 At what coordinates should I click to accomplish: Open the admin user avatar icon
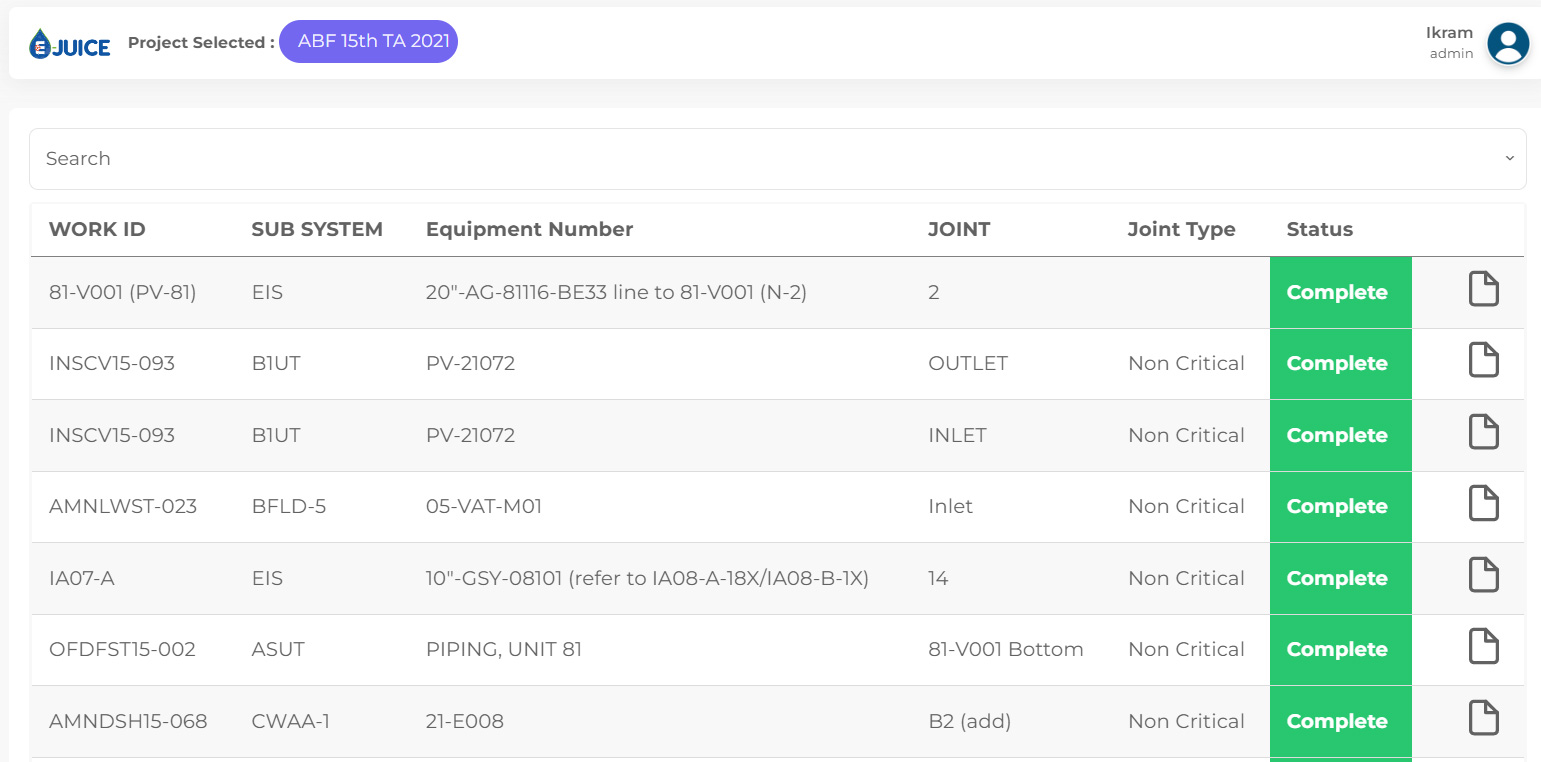(1507, 44)
